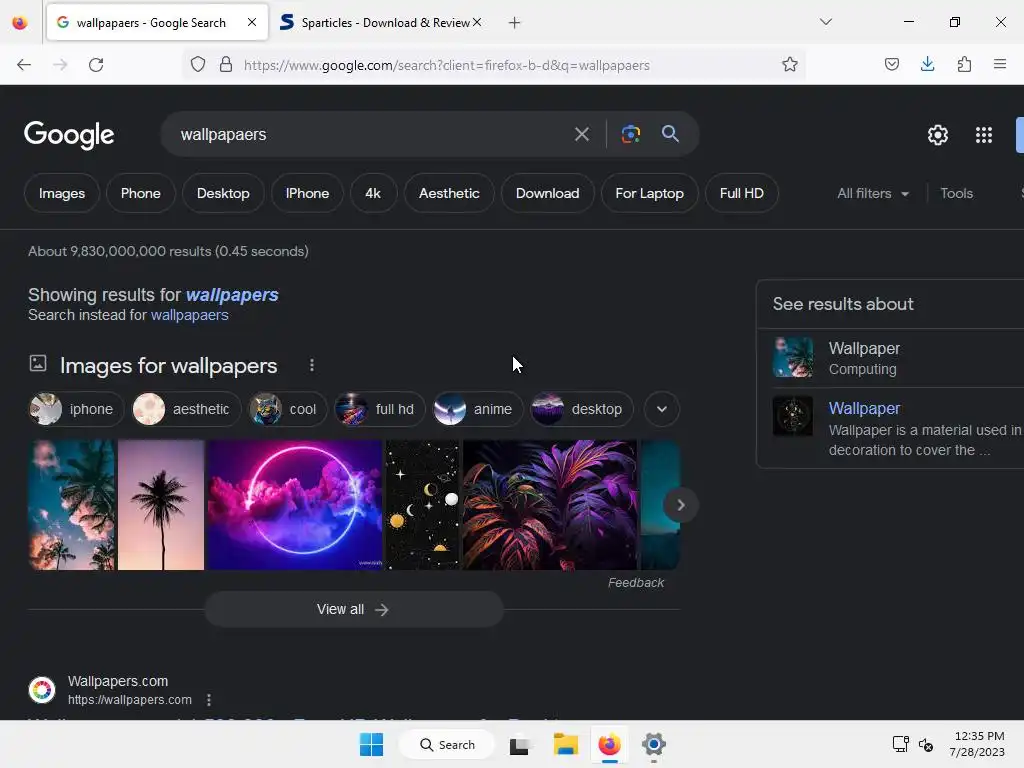Select the Phone filter chip
This screenshot has width=1024, height=768.
pyautogui.click(x=140, y=193)
